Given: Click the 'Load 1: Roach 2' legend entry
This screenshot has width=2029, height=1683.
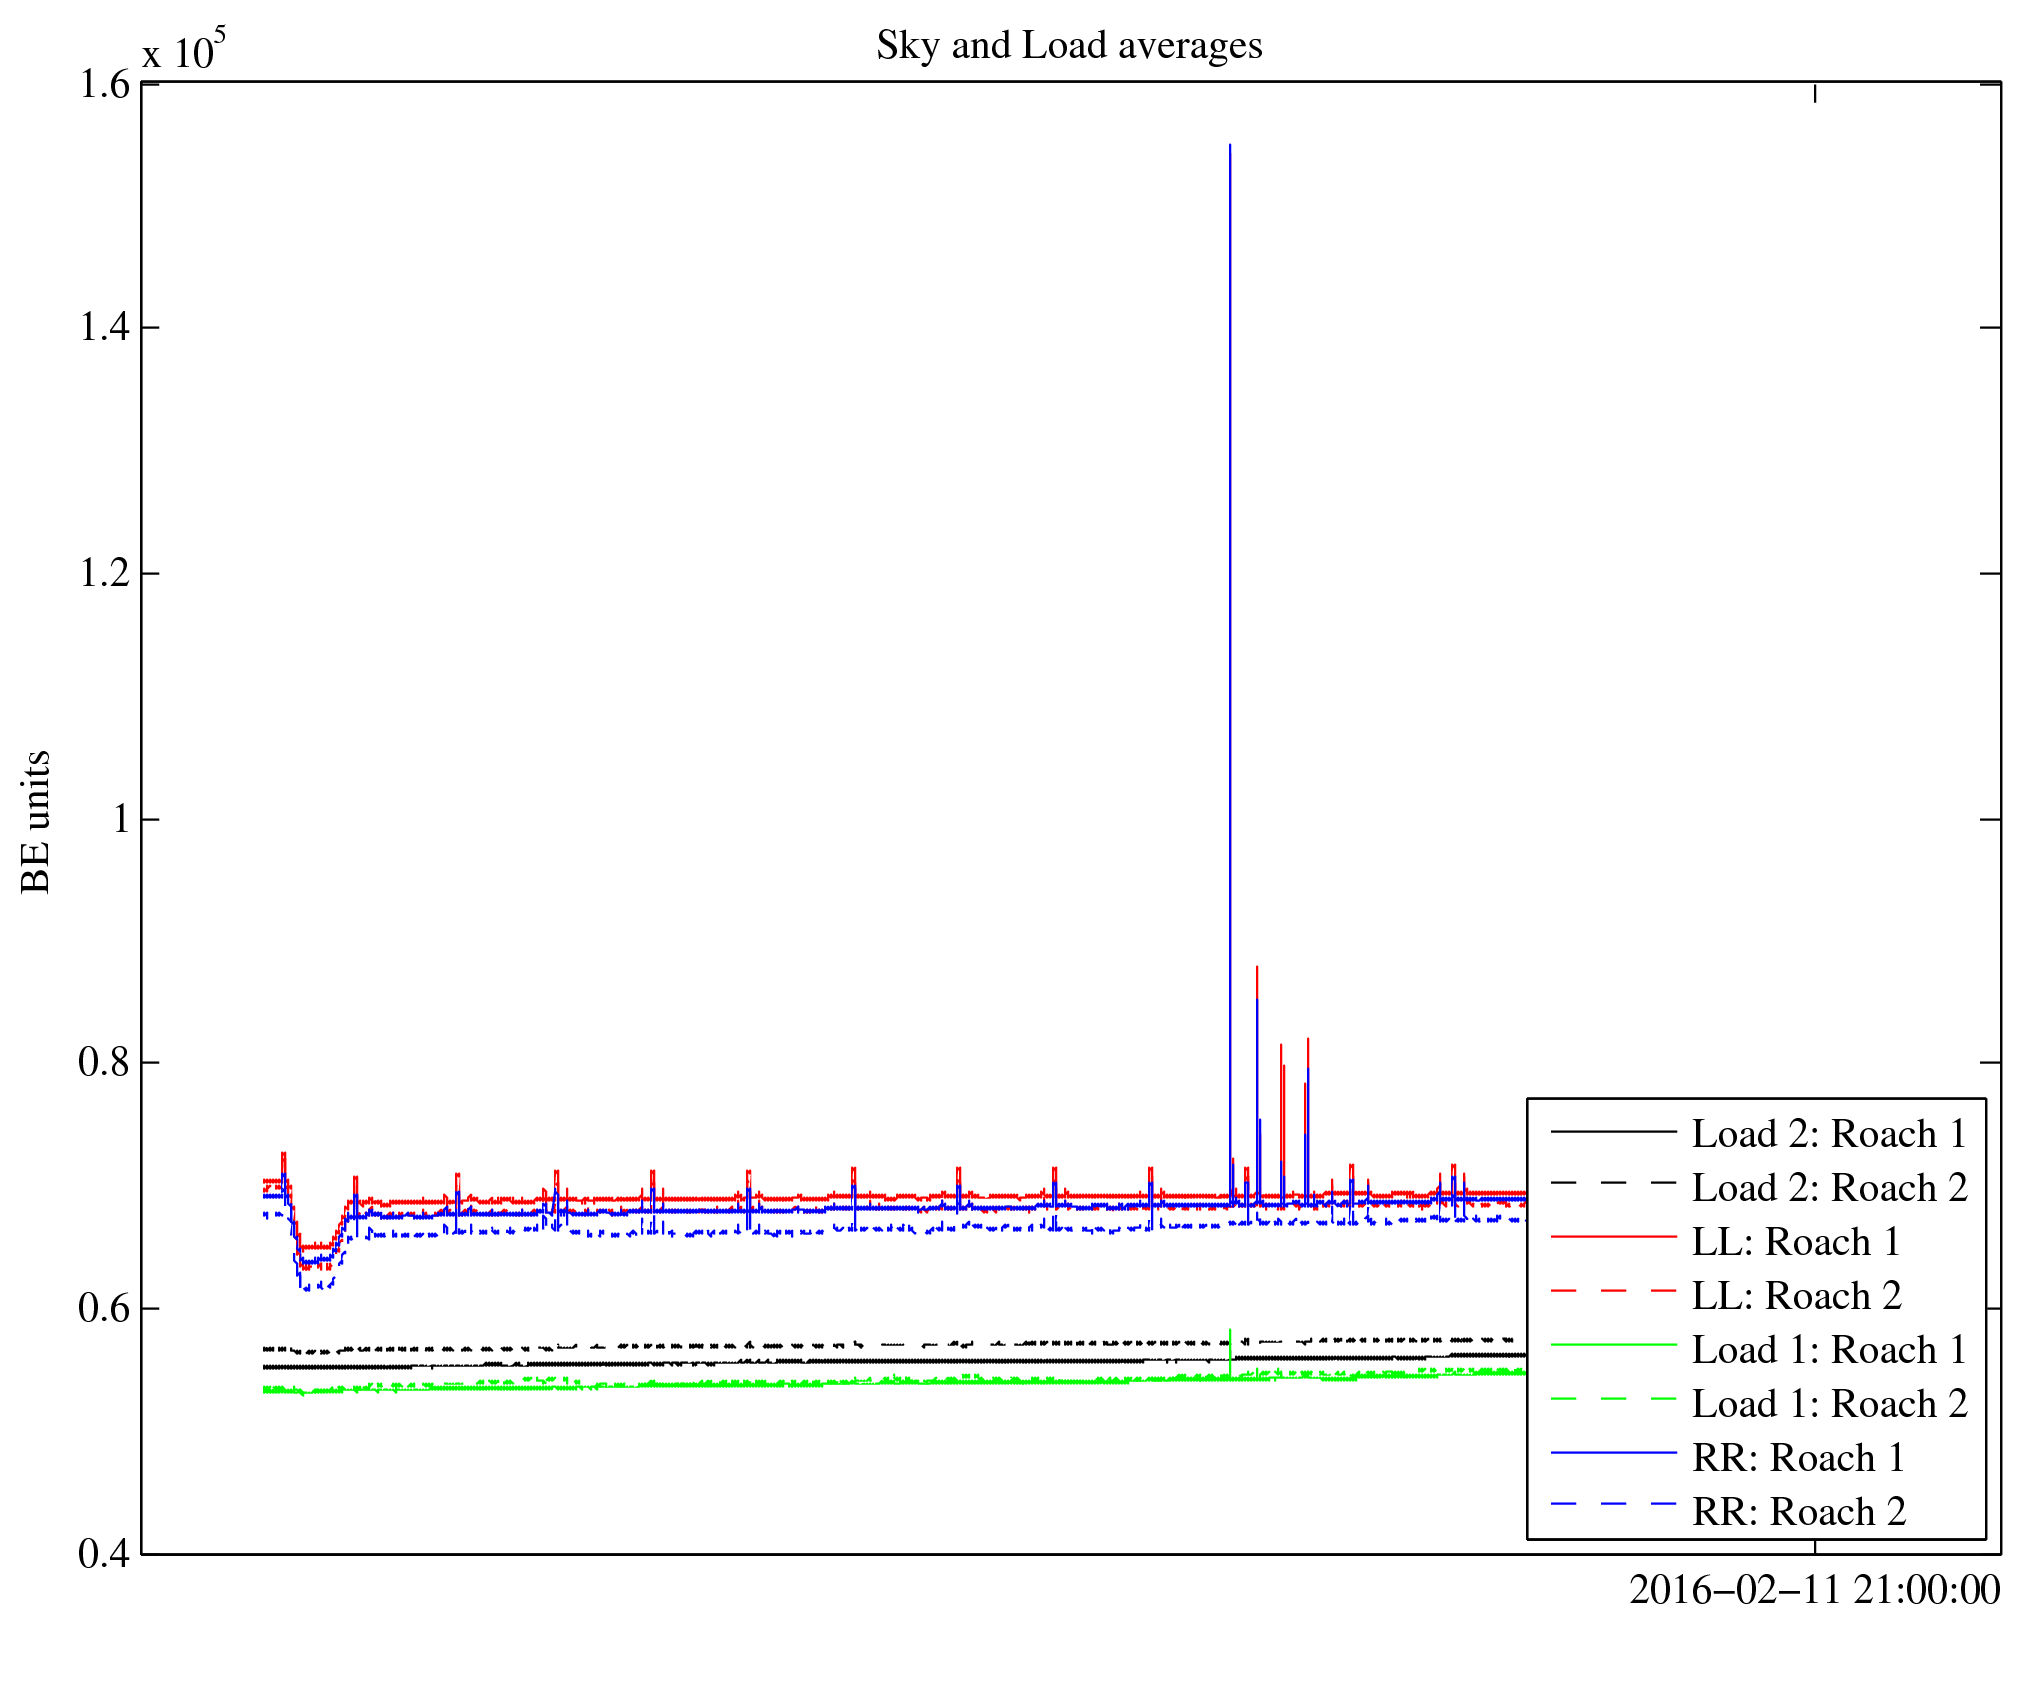Looking at the screenshot, I should [1829, 1404].
